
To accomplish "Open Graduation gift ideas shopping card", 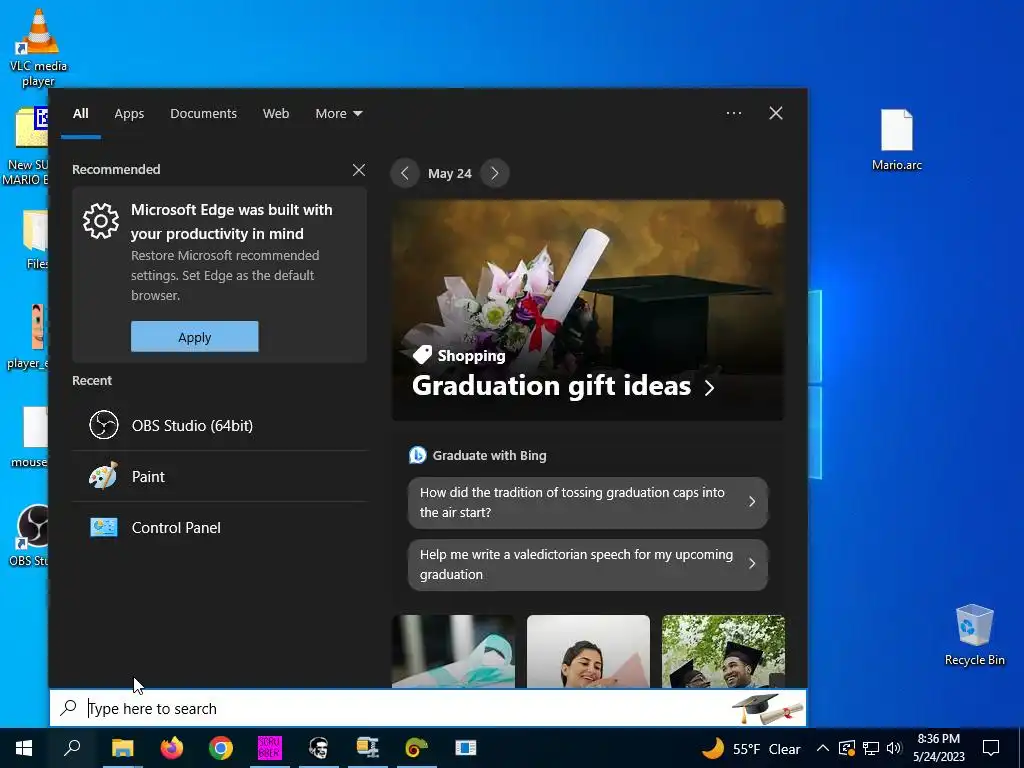I will pos(588,310).
